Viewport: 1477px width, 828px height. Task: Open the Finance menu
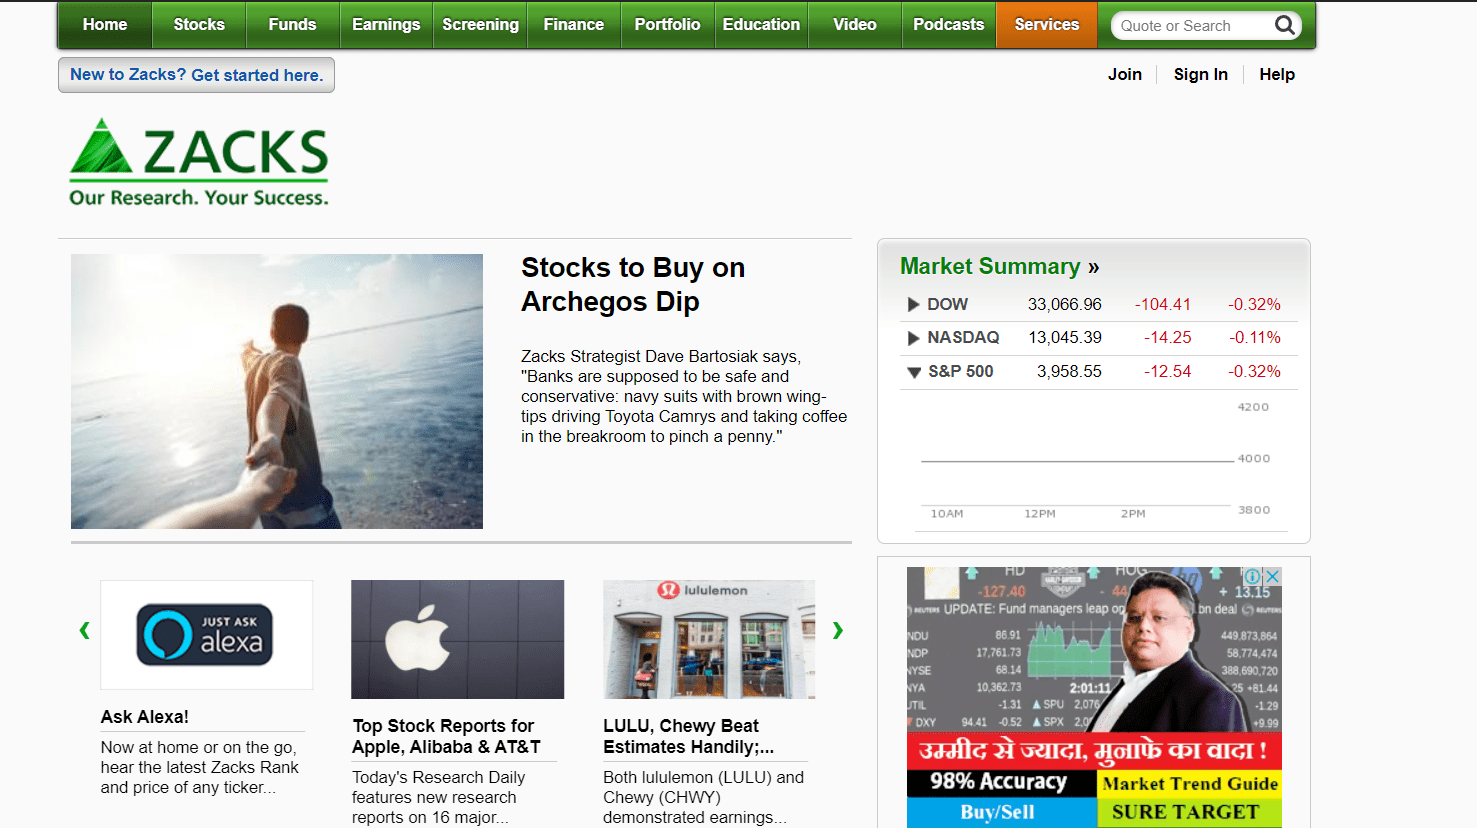point(574,25)
